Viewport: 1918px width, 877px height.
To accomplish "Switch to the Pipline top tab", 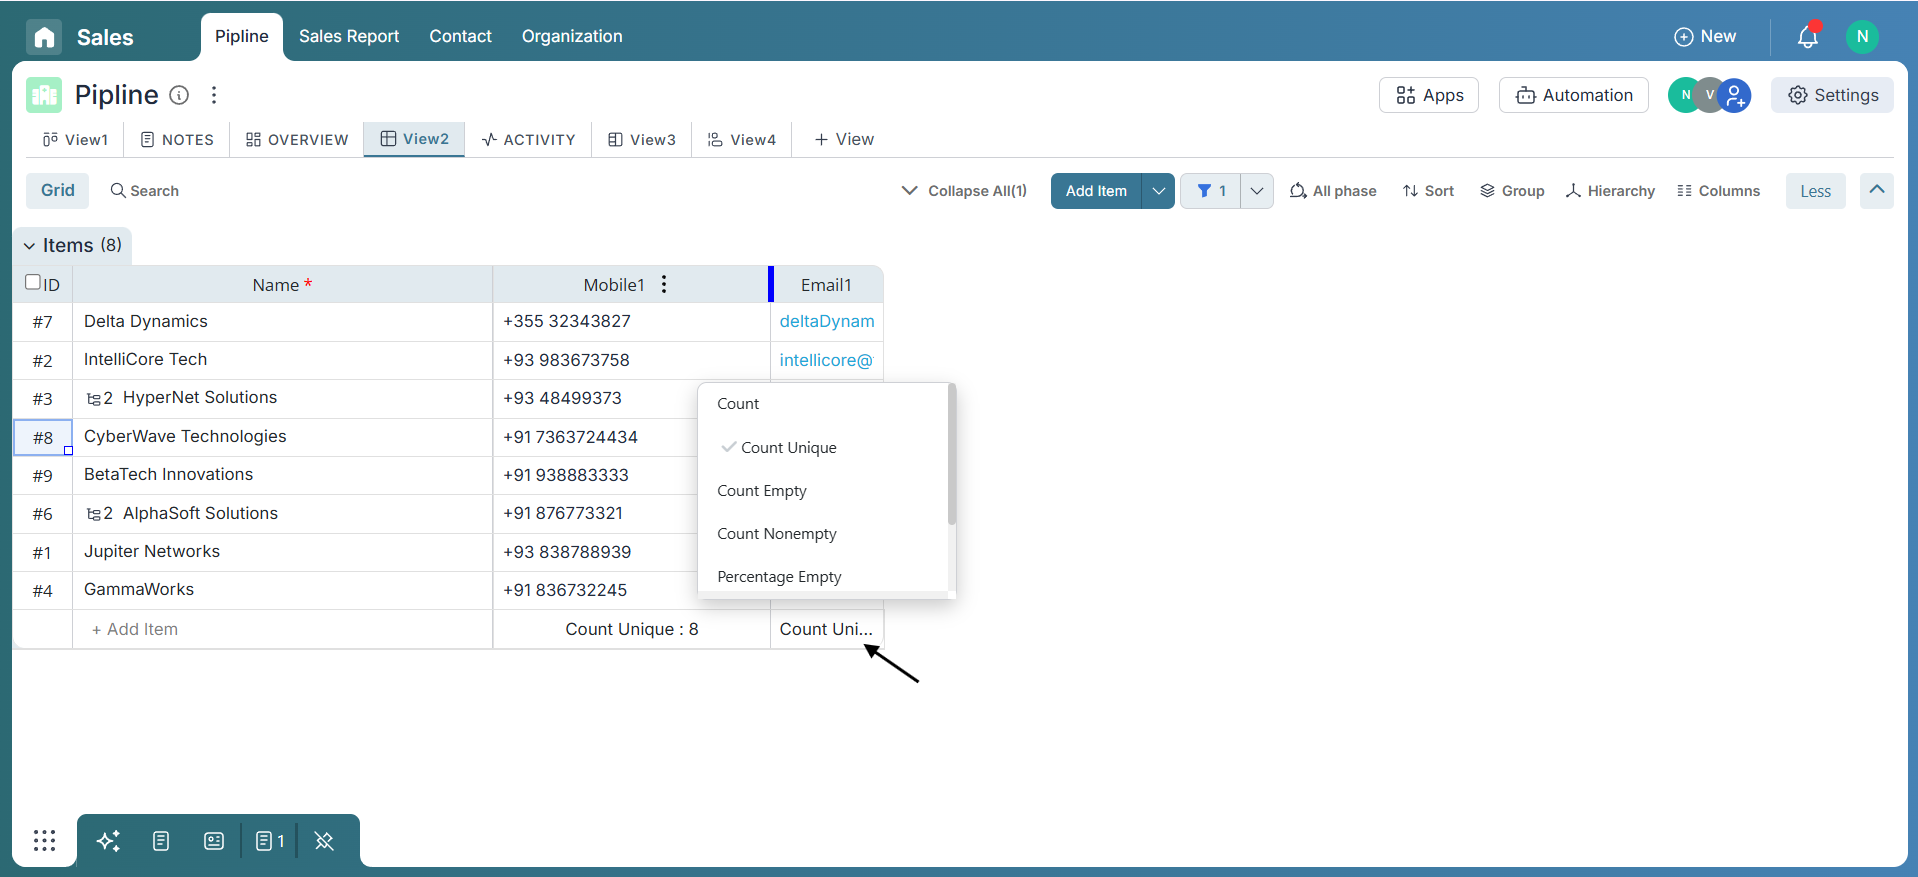I will (x=242, y=37).
